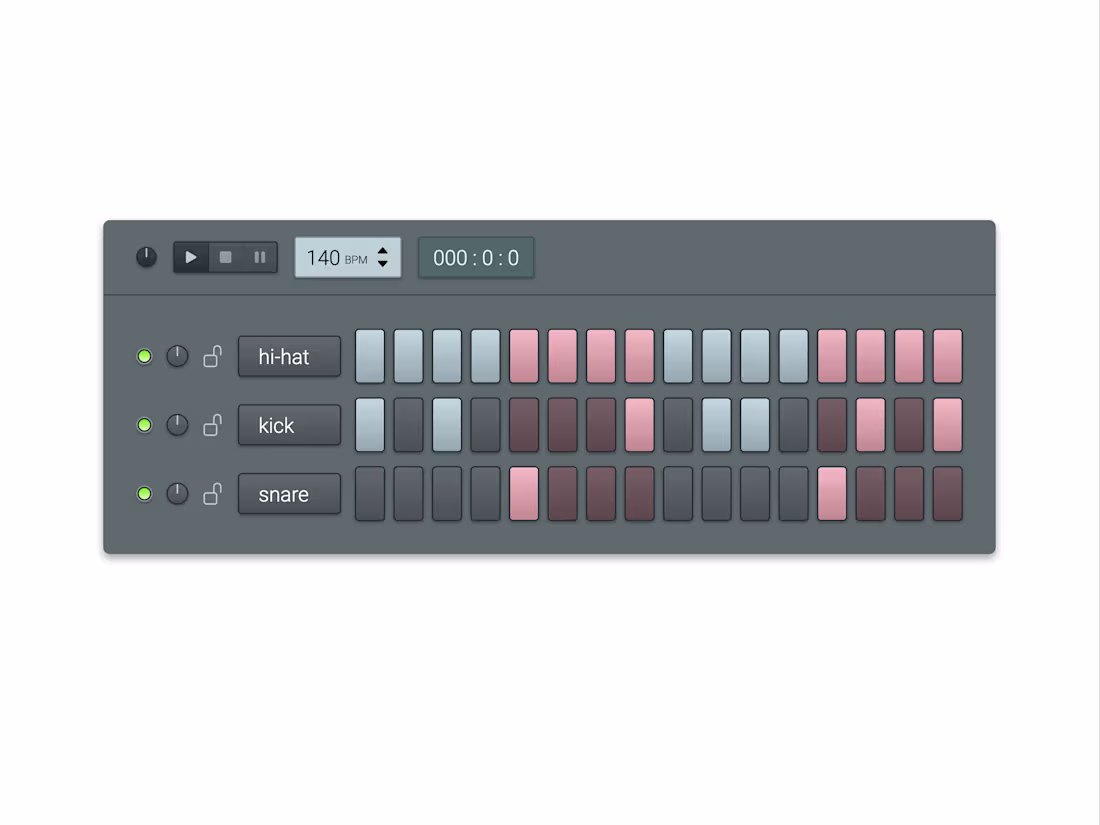
Task: Toggle hi-hat step 4
Action: pyautogui.click(x=485, y=356)
